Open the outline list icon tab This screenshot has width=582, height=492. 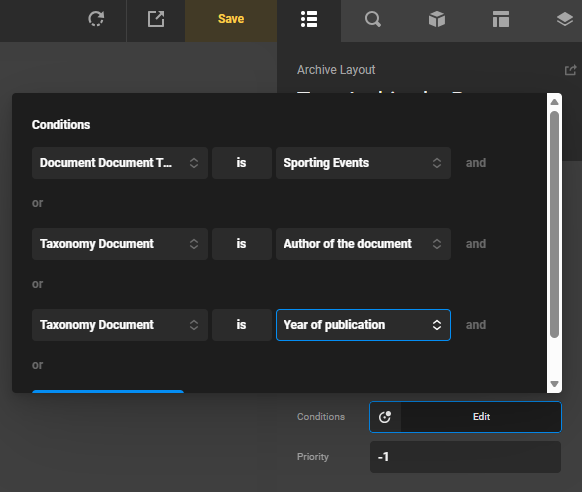(309, 19)
